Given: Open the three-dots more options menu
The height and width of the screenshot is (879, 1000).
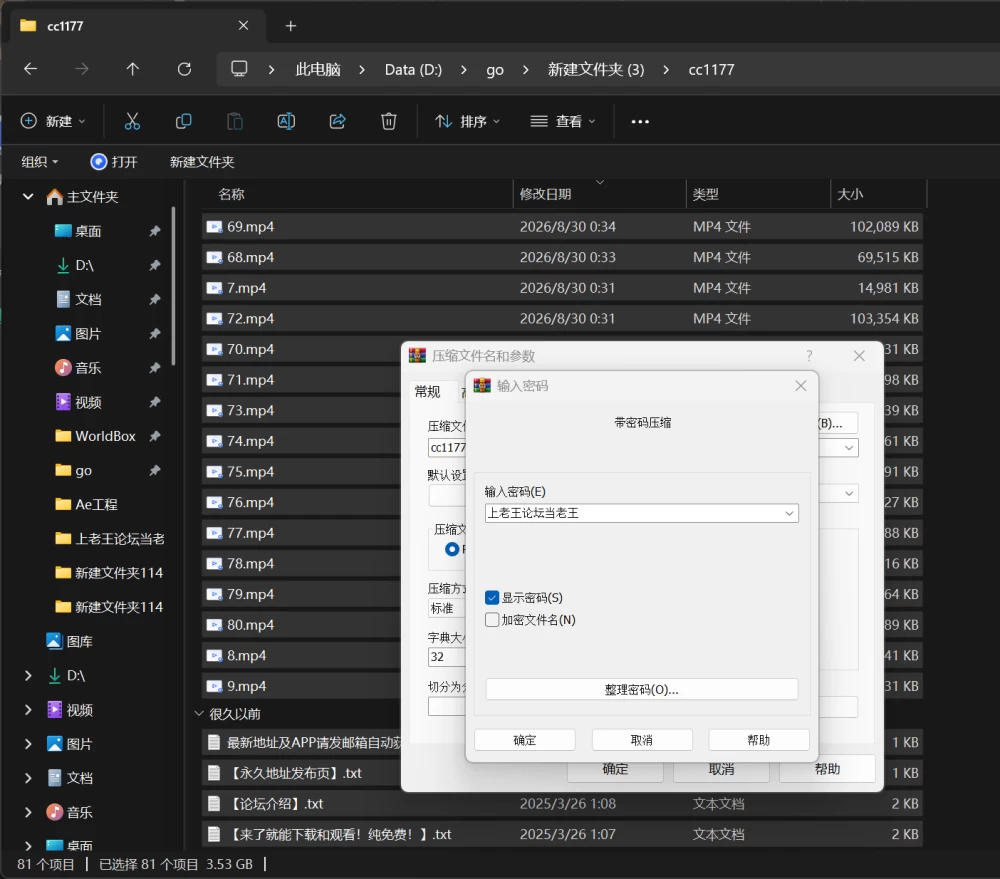Looking at the screenshot, I should coord(640,121).
